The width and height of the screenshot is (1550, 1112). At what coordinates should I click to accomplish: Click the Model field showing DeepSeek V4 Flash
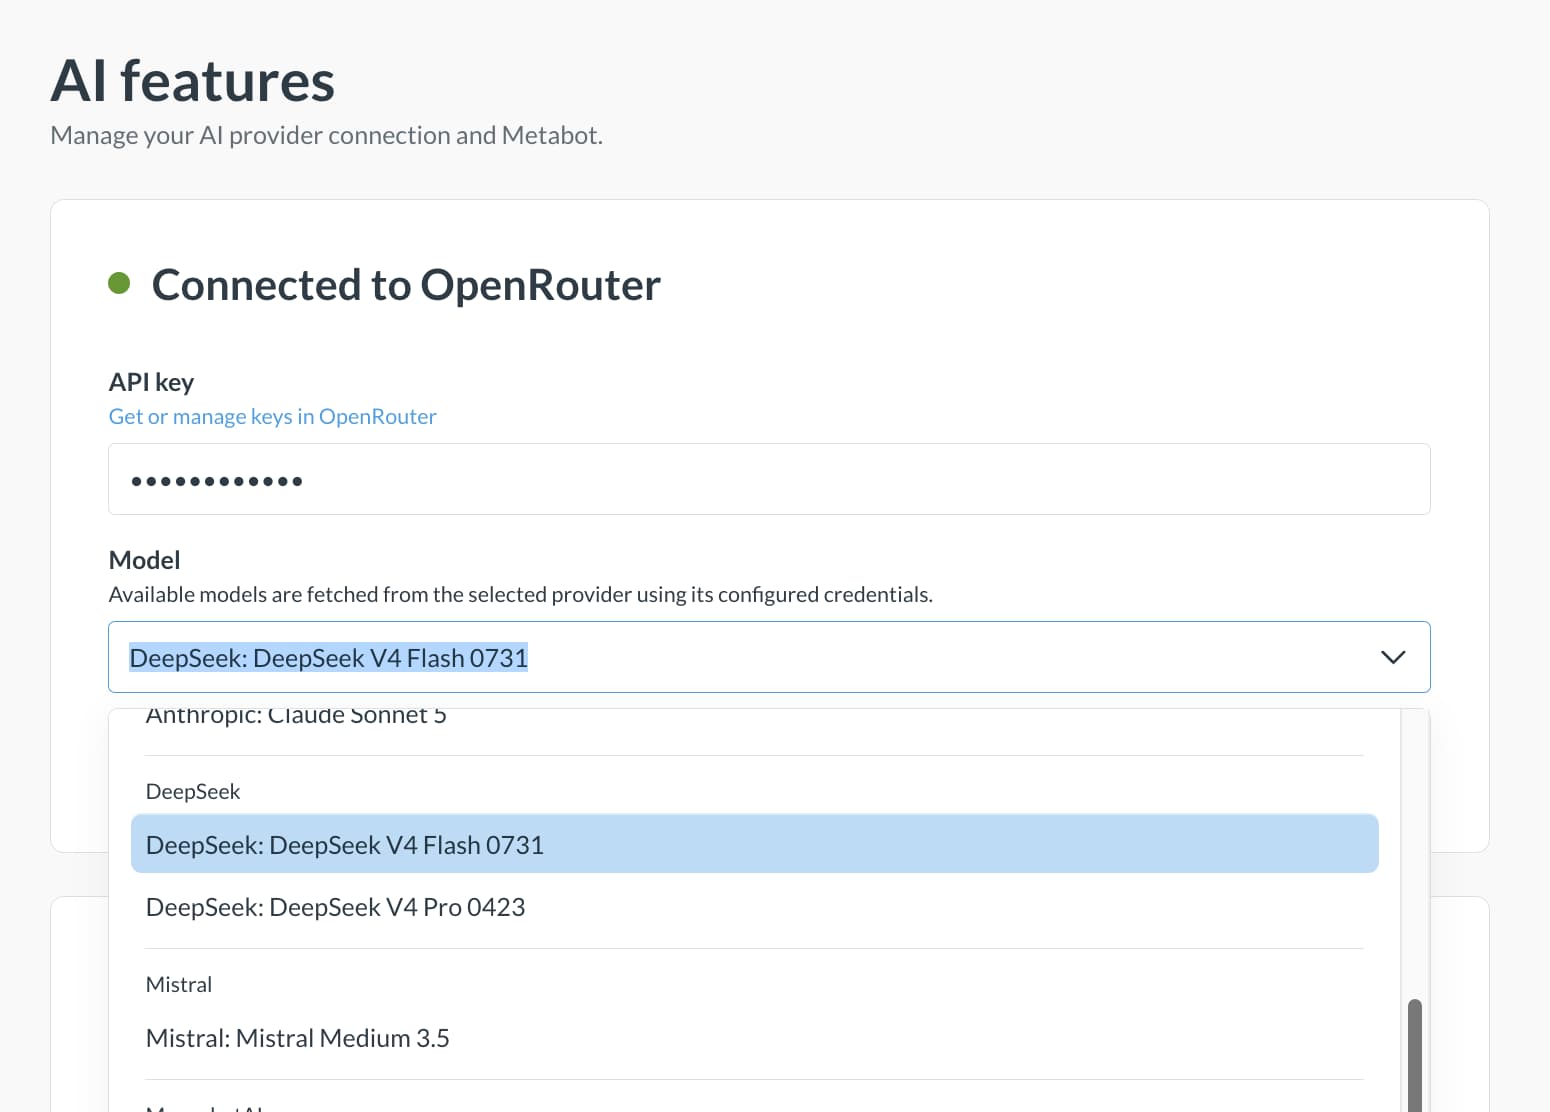(769, 657)
